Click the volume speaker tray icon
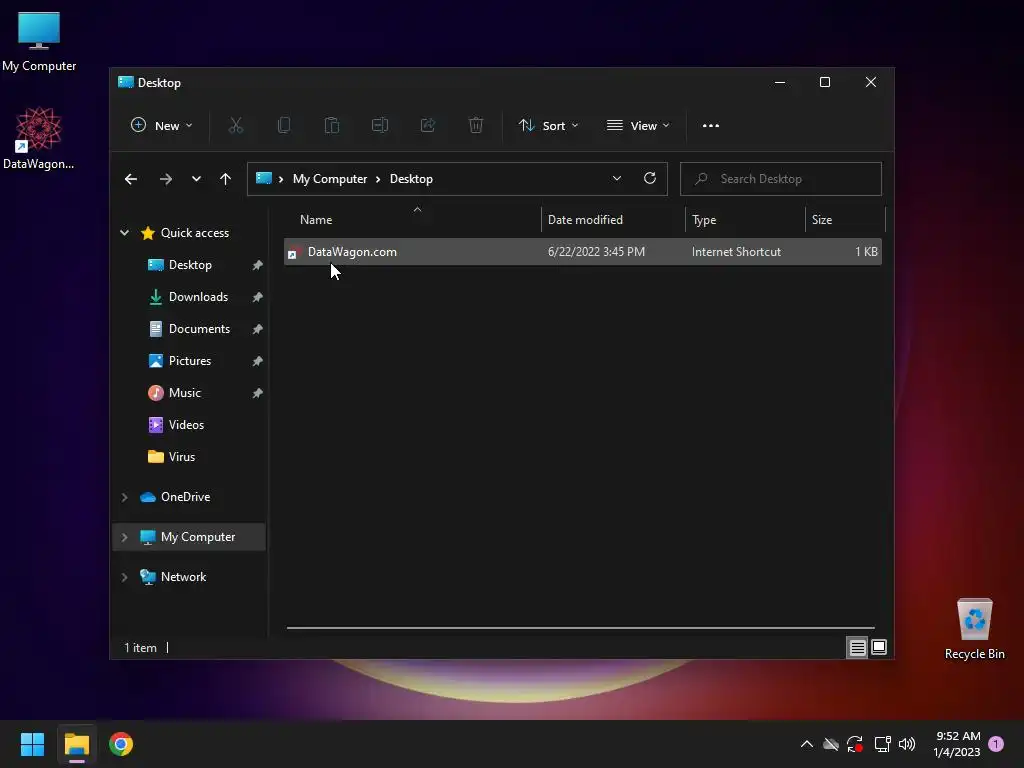 (x=906, y=744)
